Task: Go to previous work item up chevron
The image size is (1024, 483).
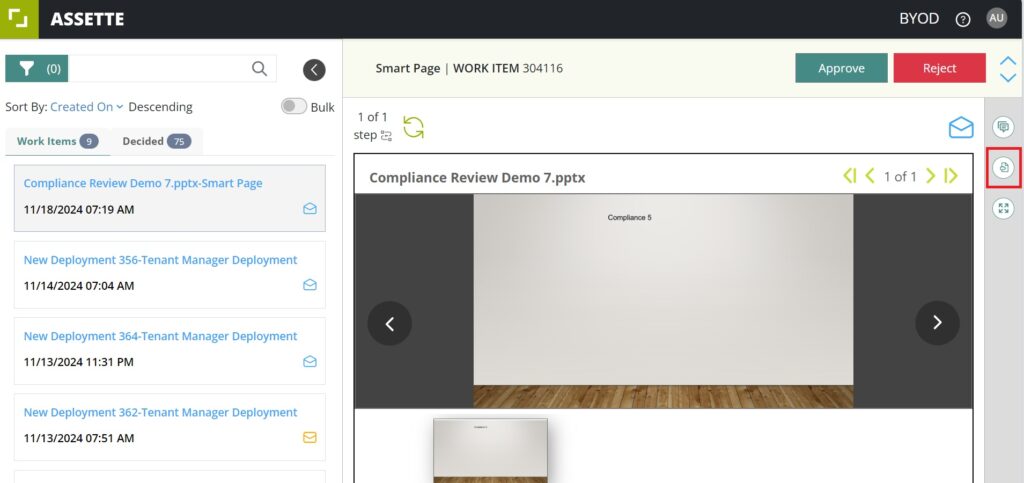Action: click(x=1008, y=61)
